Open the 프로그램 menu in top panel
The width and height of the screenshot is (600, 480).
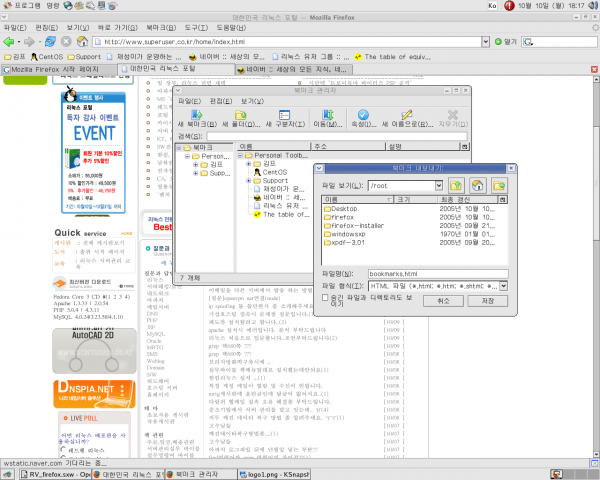(23, 5)
